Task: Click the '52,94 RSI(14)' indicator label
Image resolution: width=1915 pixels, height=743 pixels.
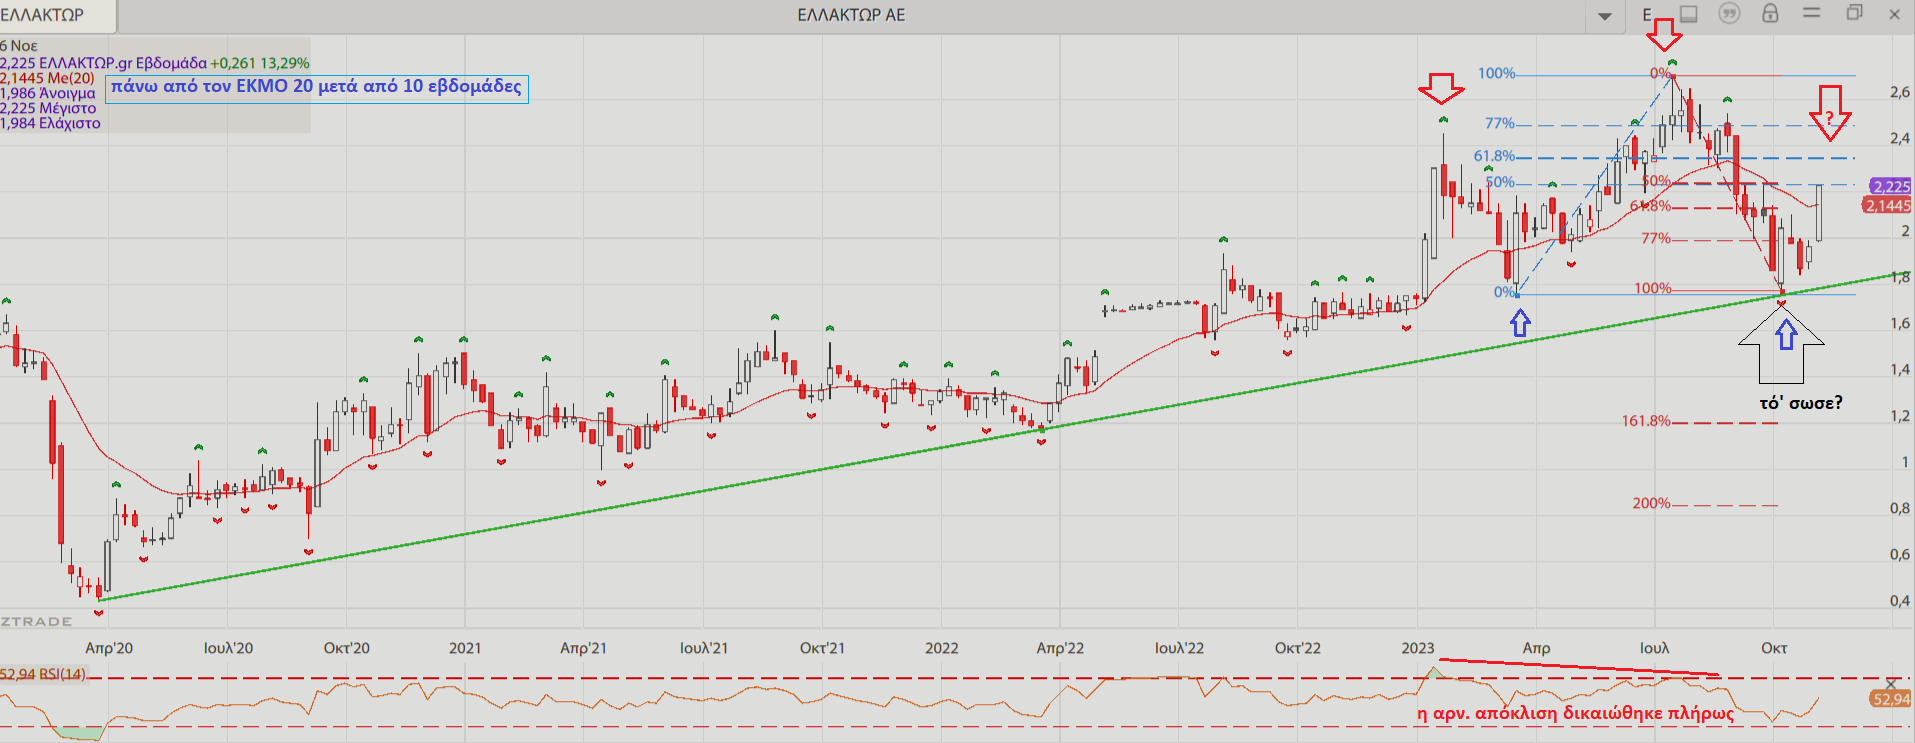Action: click(x=43, y=674)
